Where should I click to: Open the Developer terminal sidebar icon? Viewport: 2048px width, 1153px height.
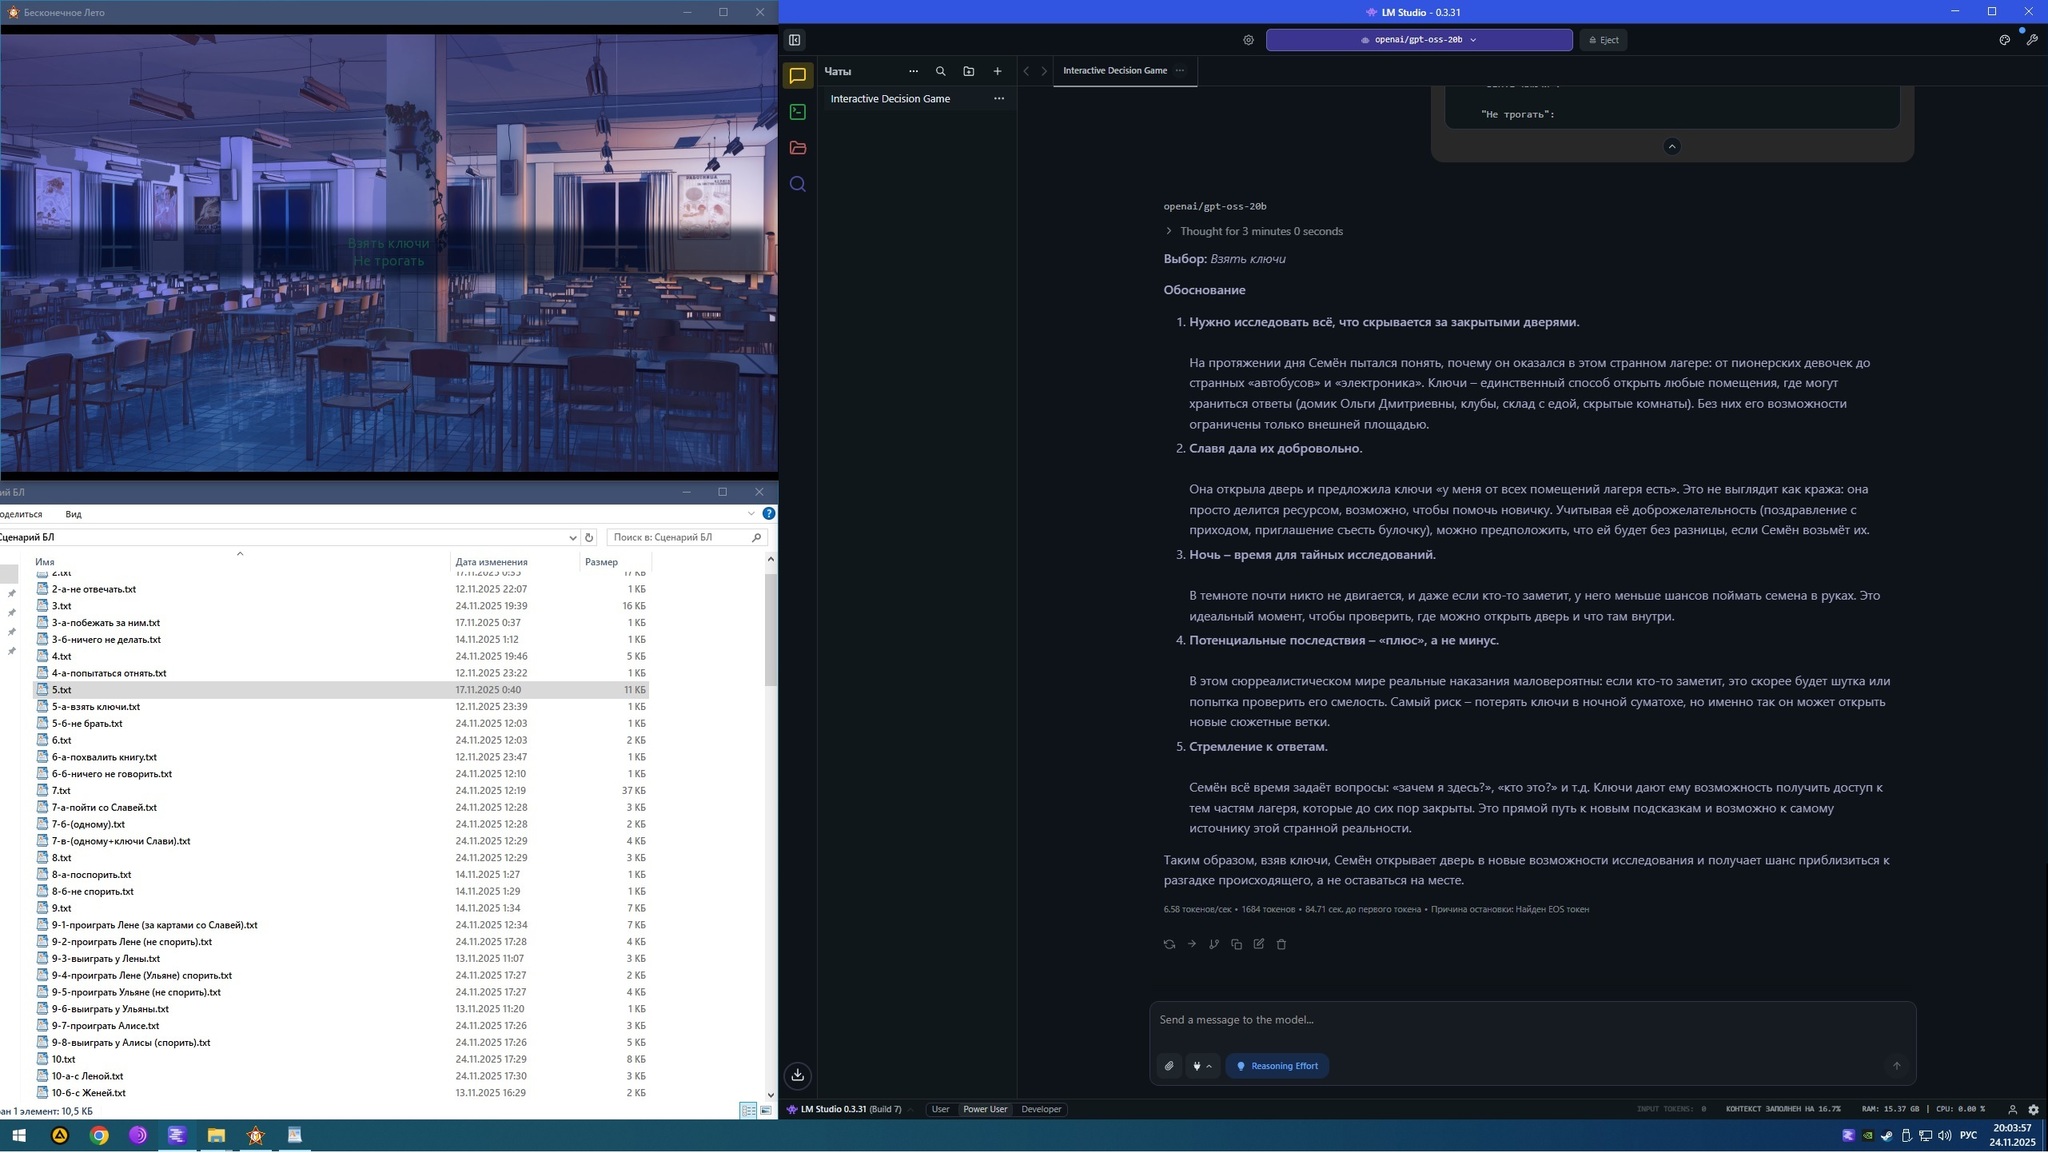(x=797, y=112)
